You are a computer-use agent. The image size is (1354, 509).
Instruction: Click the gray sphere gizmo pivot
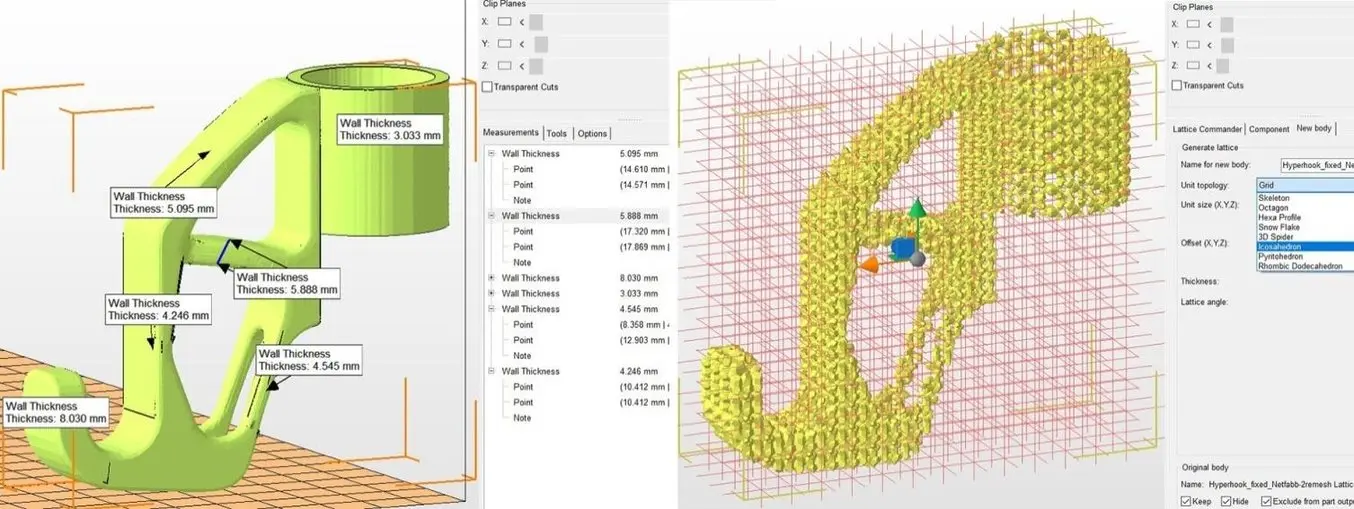tap(918, 259)
